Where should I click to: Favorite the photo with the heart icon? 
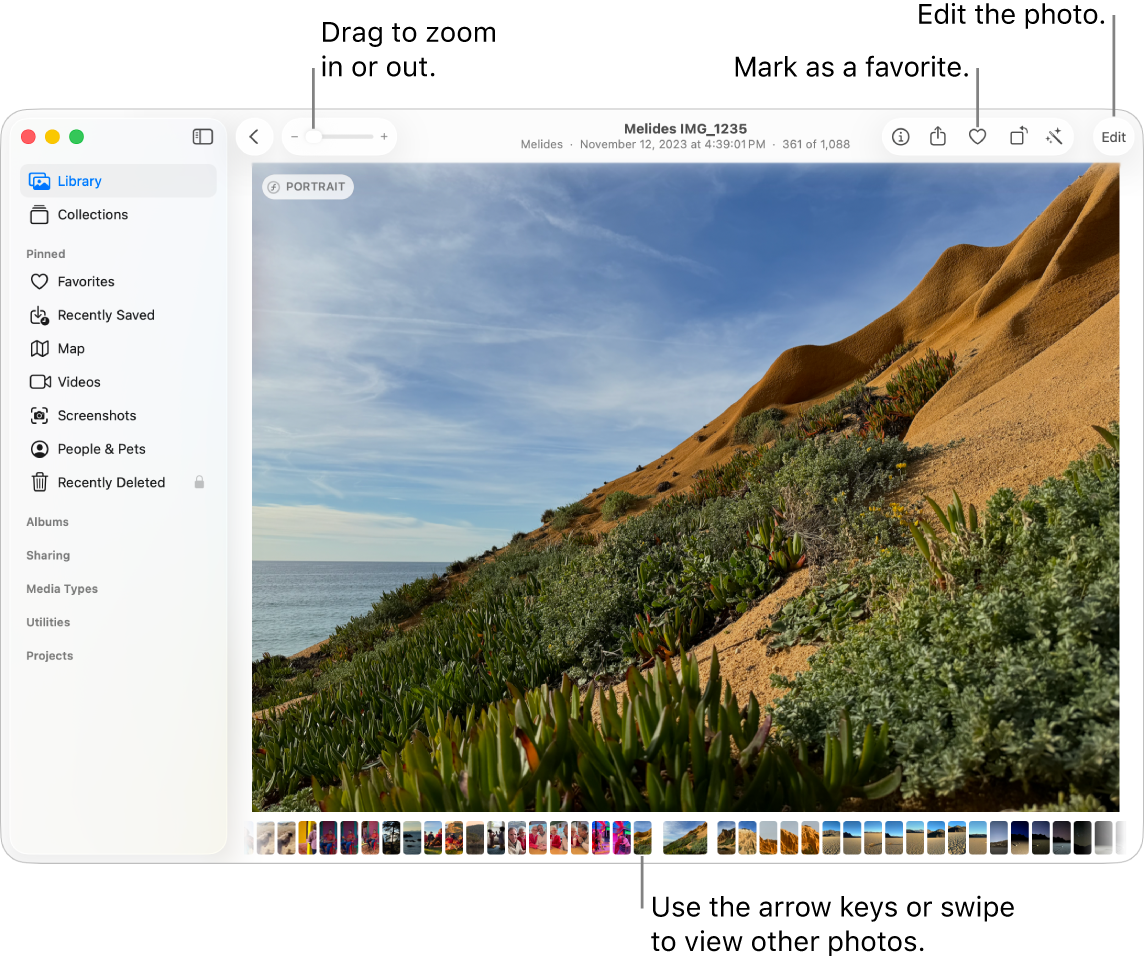(x=977, y=136)
